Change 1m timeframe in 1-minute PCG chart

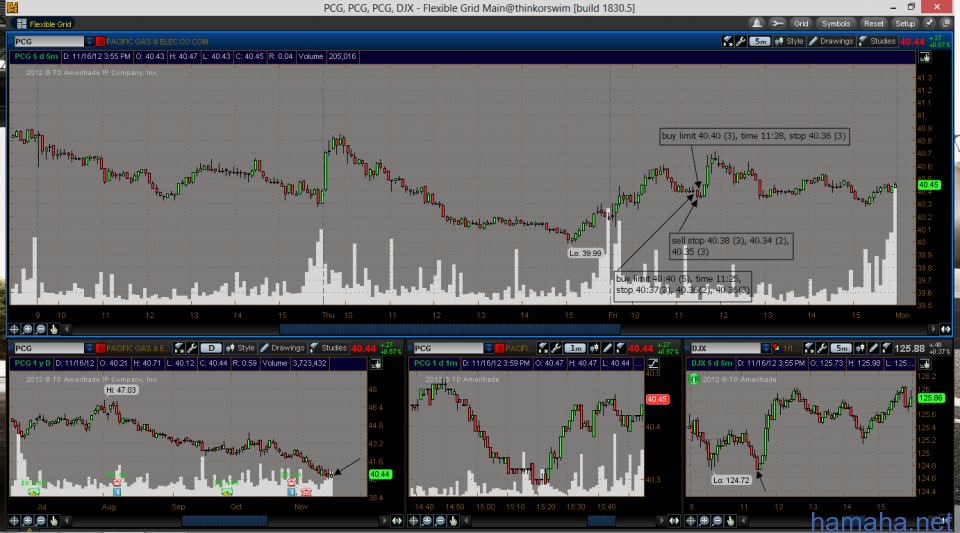(574, 348)
